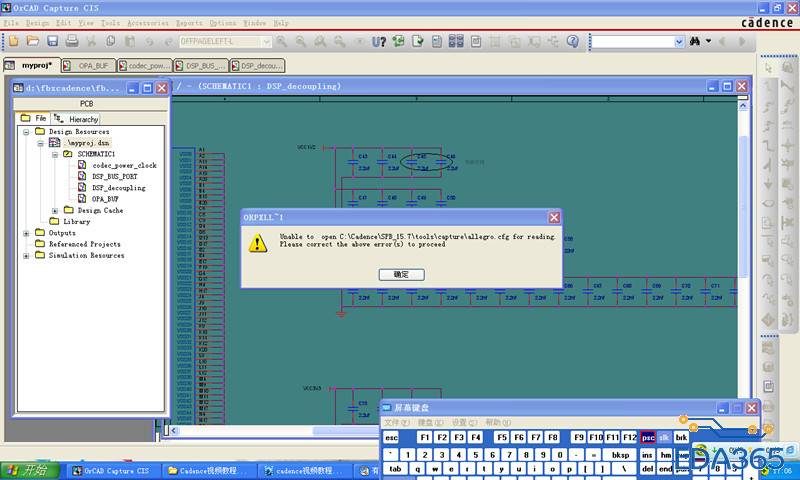Click the Save disk toolbar icon
Viewport: 800px width, 480px height.
pyautogui.click(x=53, y=41)
